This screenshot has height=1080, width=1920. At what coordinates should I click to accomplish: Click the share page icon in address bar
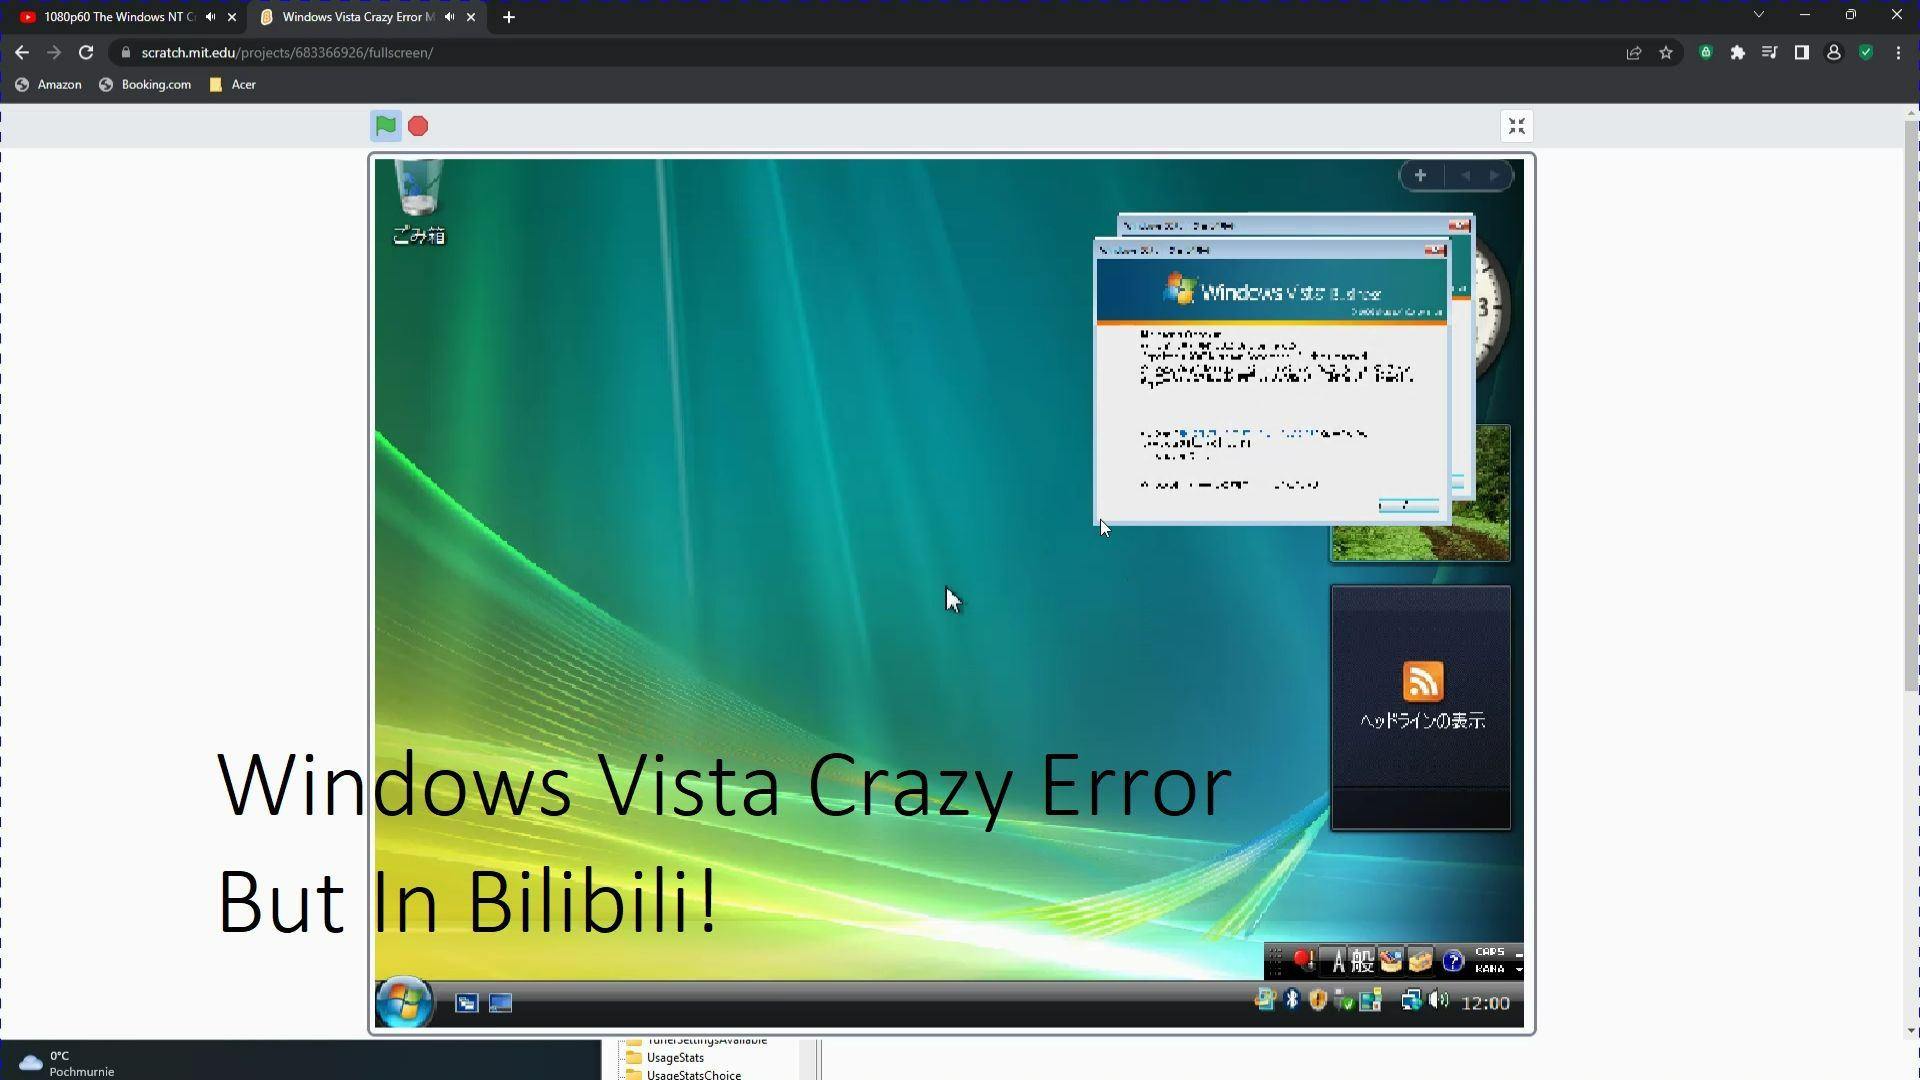click(x=1634, y=53)
